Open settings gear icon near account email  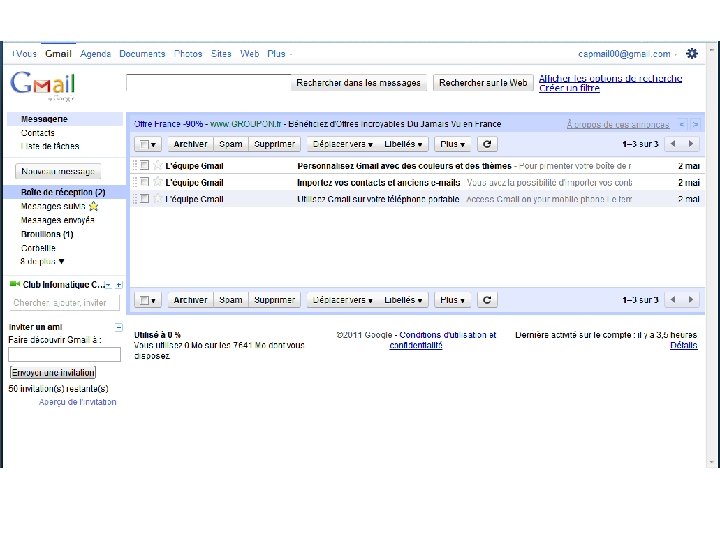coord(692,54)
